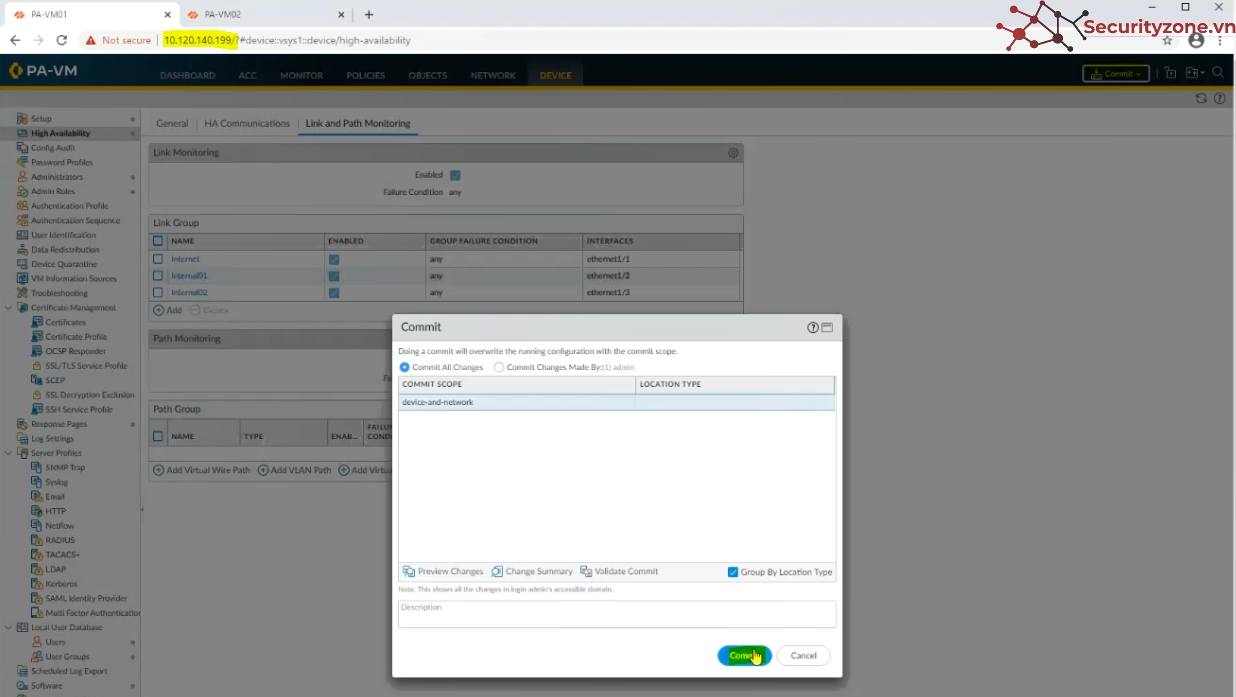Click Add VLAN Path
Screen dimensions: 1236x697
click(x=295, y=470)
